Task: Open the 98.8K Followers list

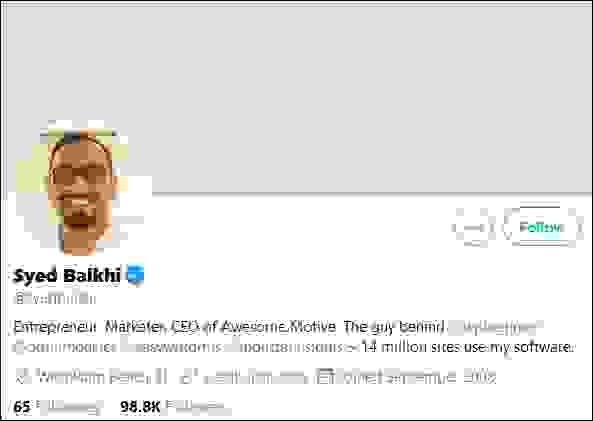Action: 176,407
